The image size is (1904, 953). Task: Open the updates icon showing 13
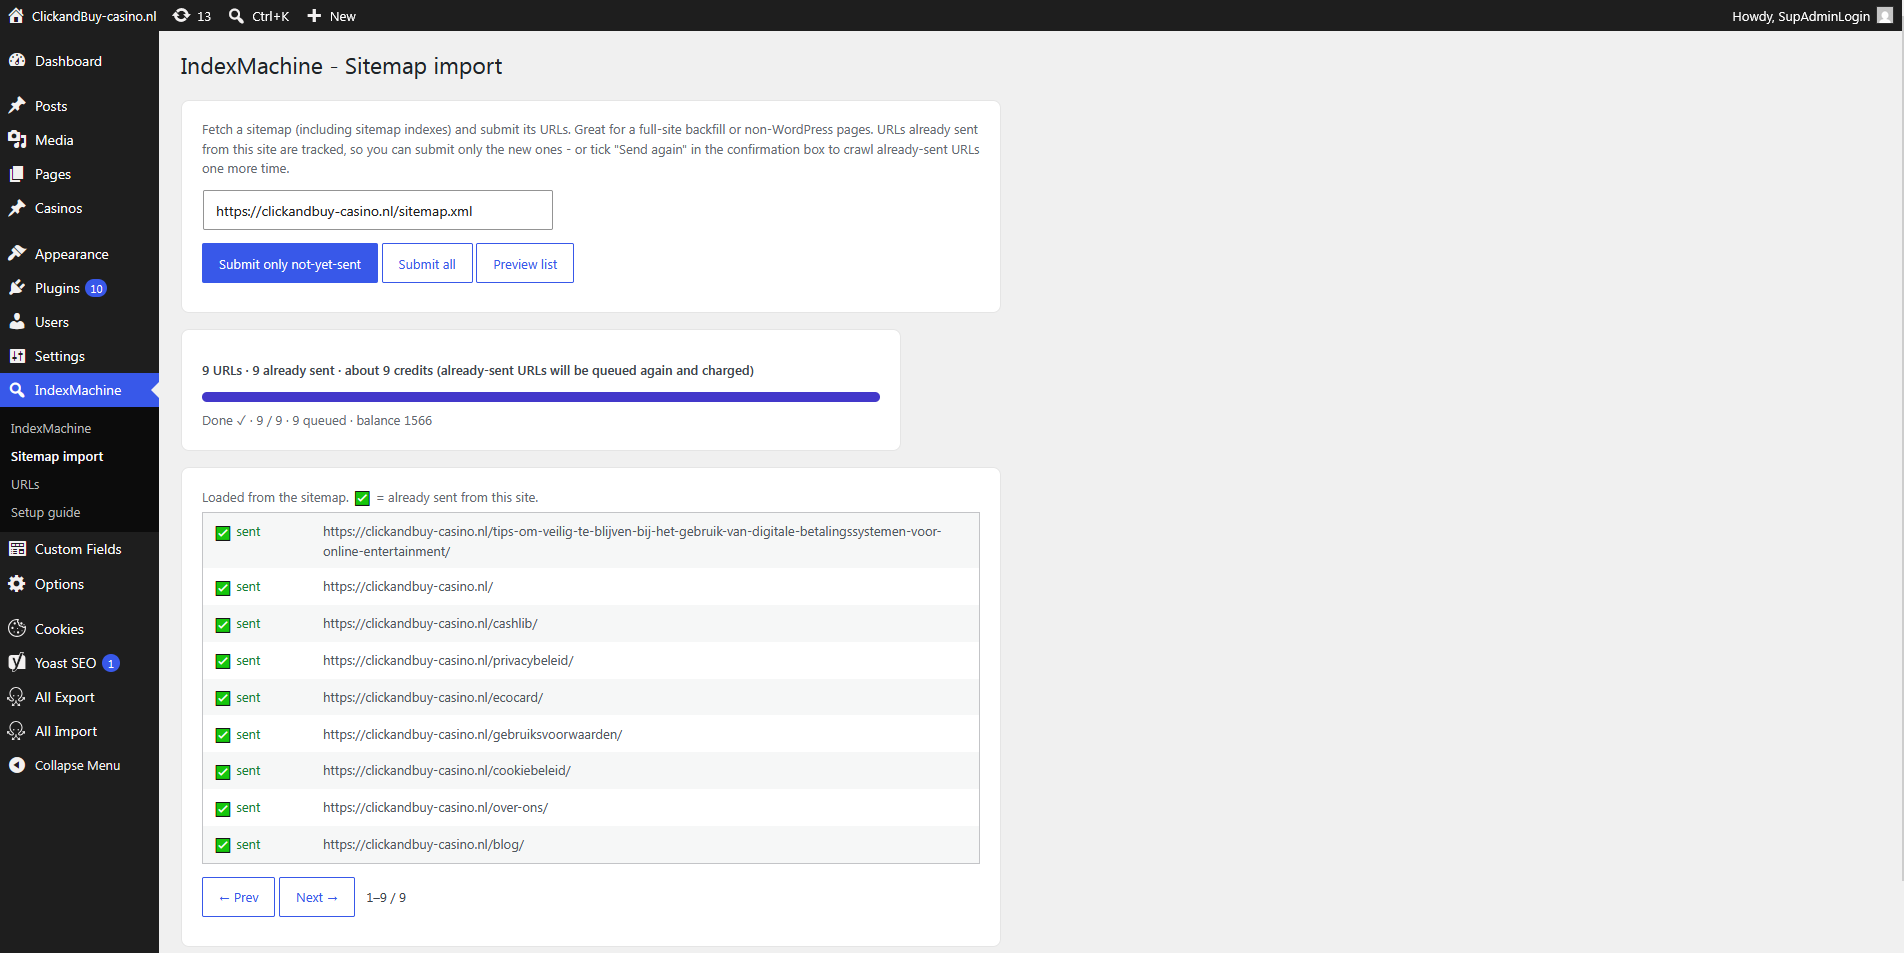point(181,16)
